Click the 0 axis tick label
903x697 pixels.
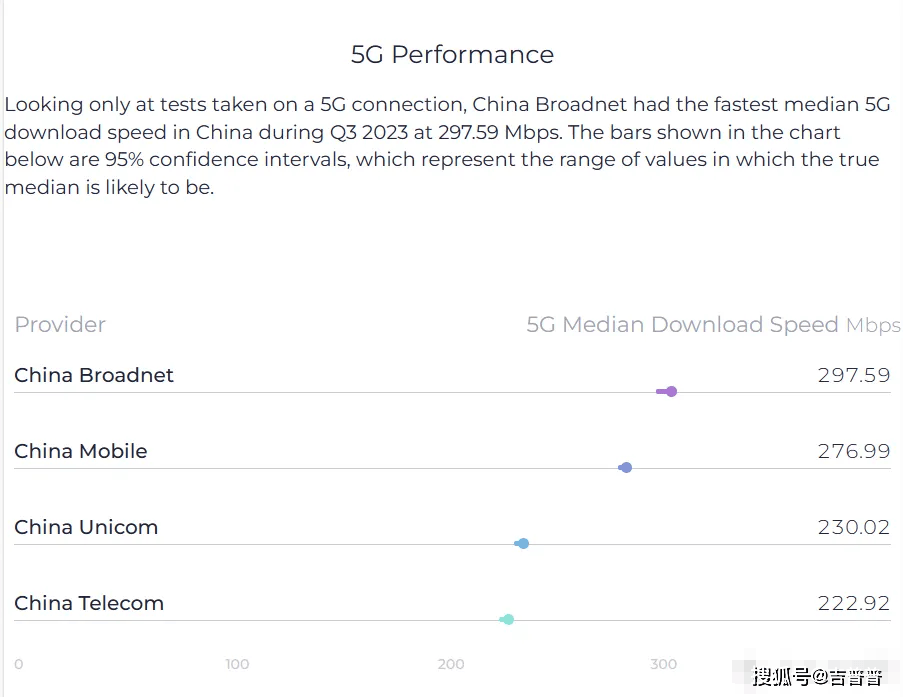pyautogui.click(x=18, y=664)
